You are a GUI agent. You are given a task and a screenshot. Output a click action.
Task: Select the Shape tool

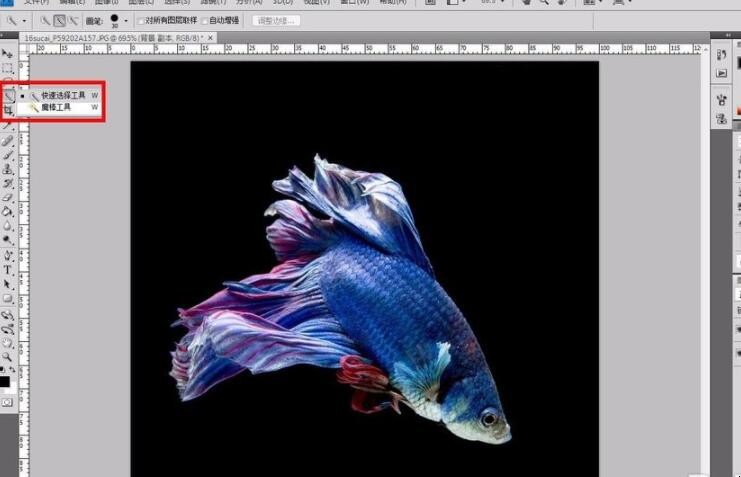[x=8, y=298]
